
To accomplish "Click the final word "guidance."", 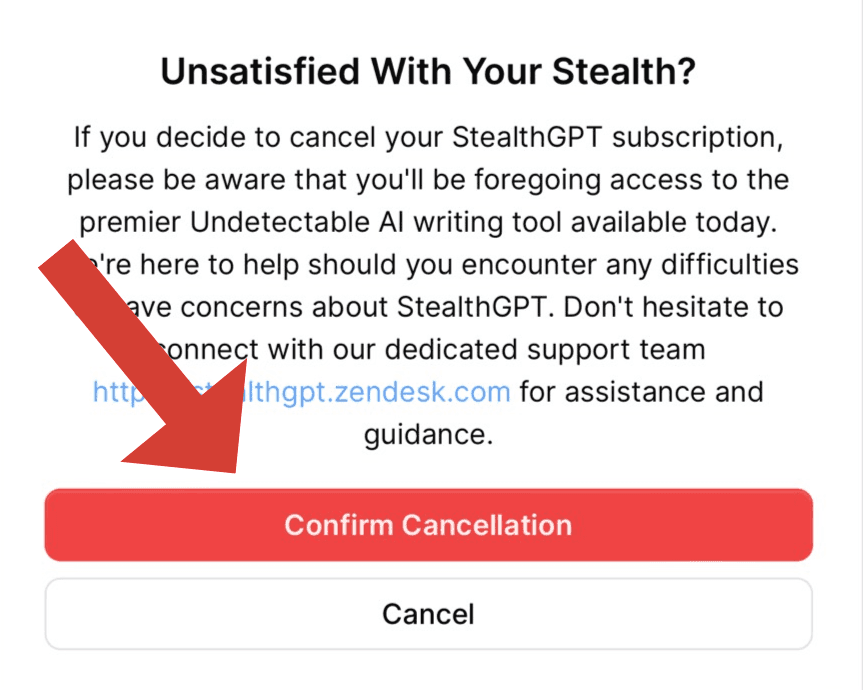I will click(428, 436).
